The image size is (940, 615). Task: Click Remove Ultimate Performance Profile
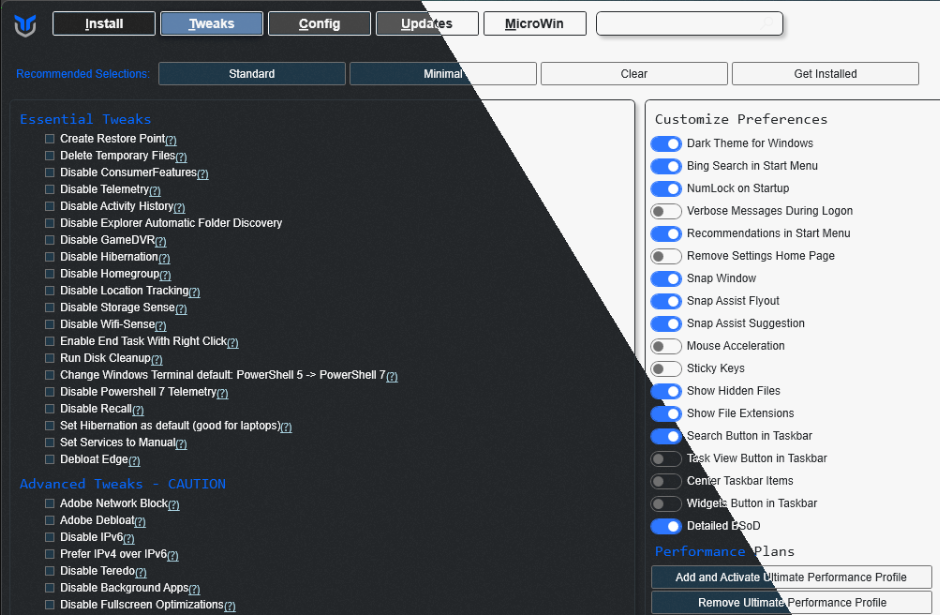(791, 602)
